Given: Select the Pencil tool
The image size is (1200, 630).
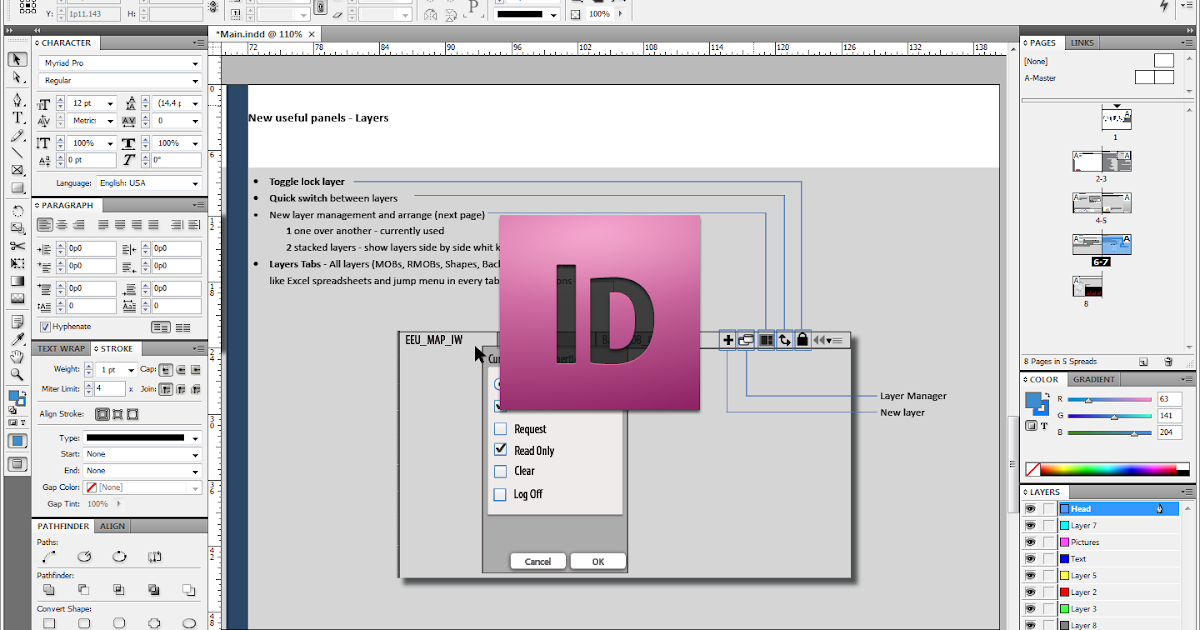Looking at the screenshot, I should pyautogui.click(x=17, y=135).
